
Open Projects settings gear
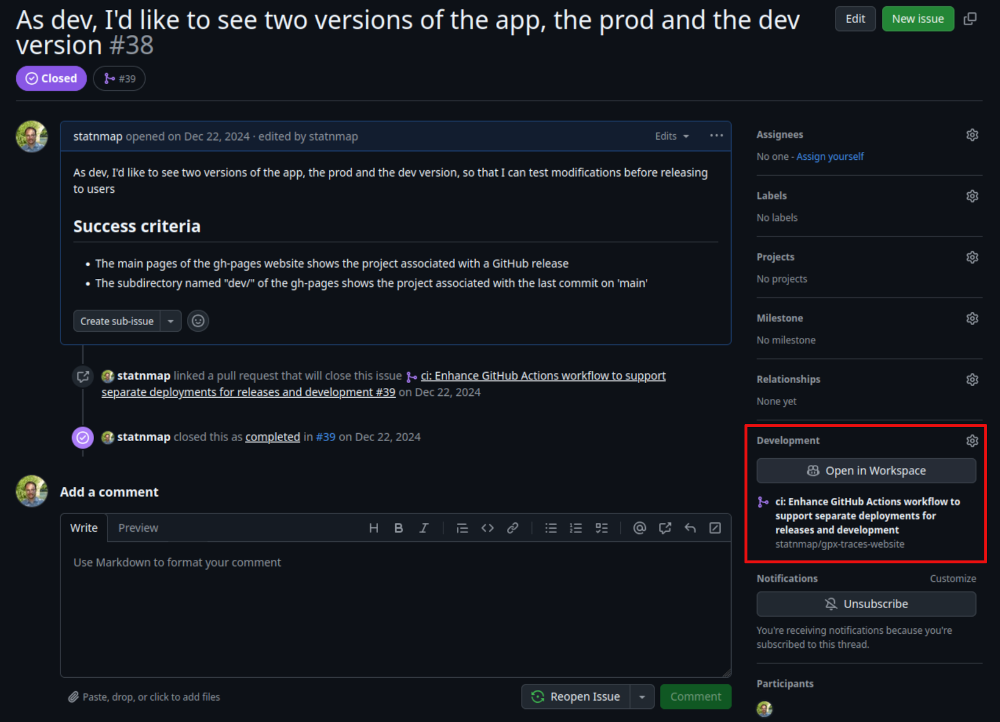pos(972,257)
